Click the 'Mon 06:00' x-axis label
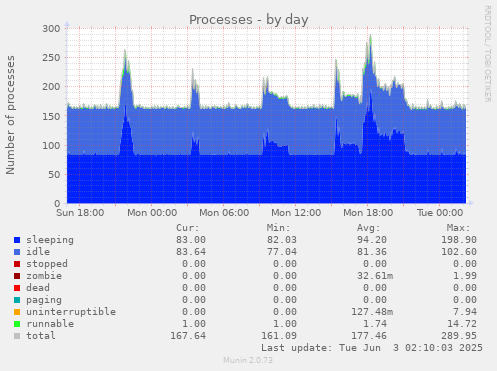The image size is (497, 371). coord(224,213)
